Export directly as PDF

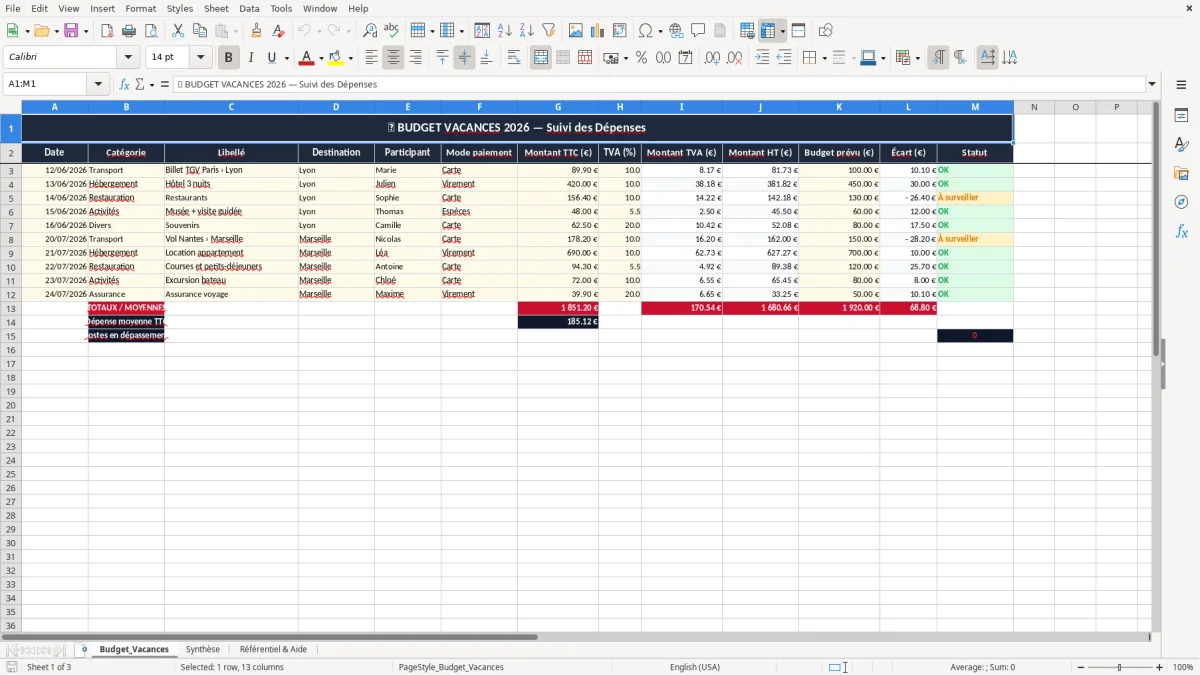107,31
